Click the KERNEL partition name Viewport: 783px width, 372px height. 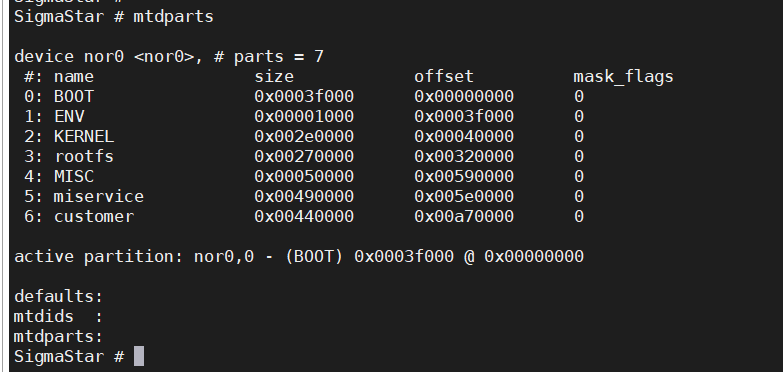pos(84,136)
